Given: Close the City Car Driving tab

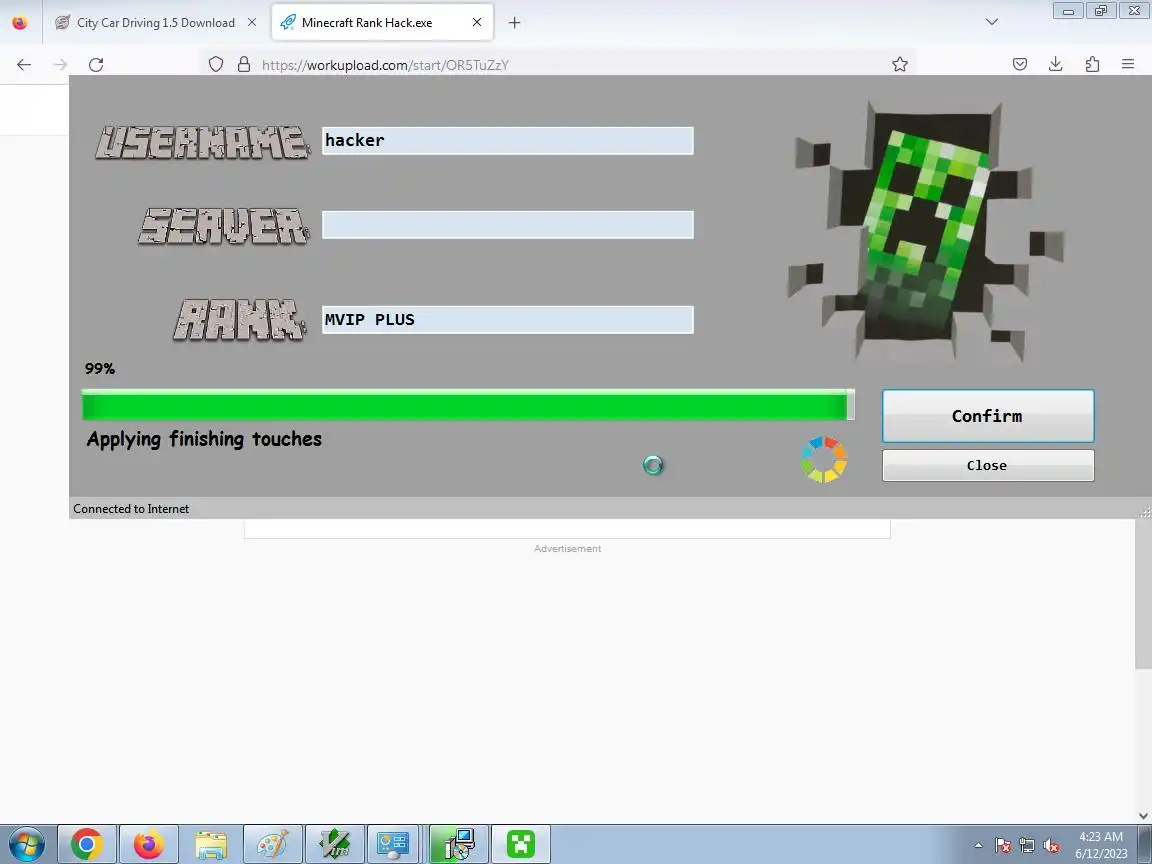Looking at the screenshot, I should [x=252, y=23].
